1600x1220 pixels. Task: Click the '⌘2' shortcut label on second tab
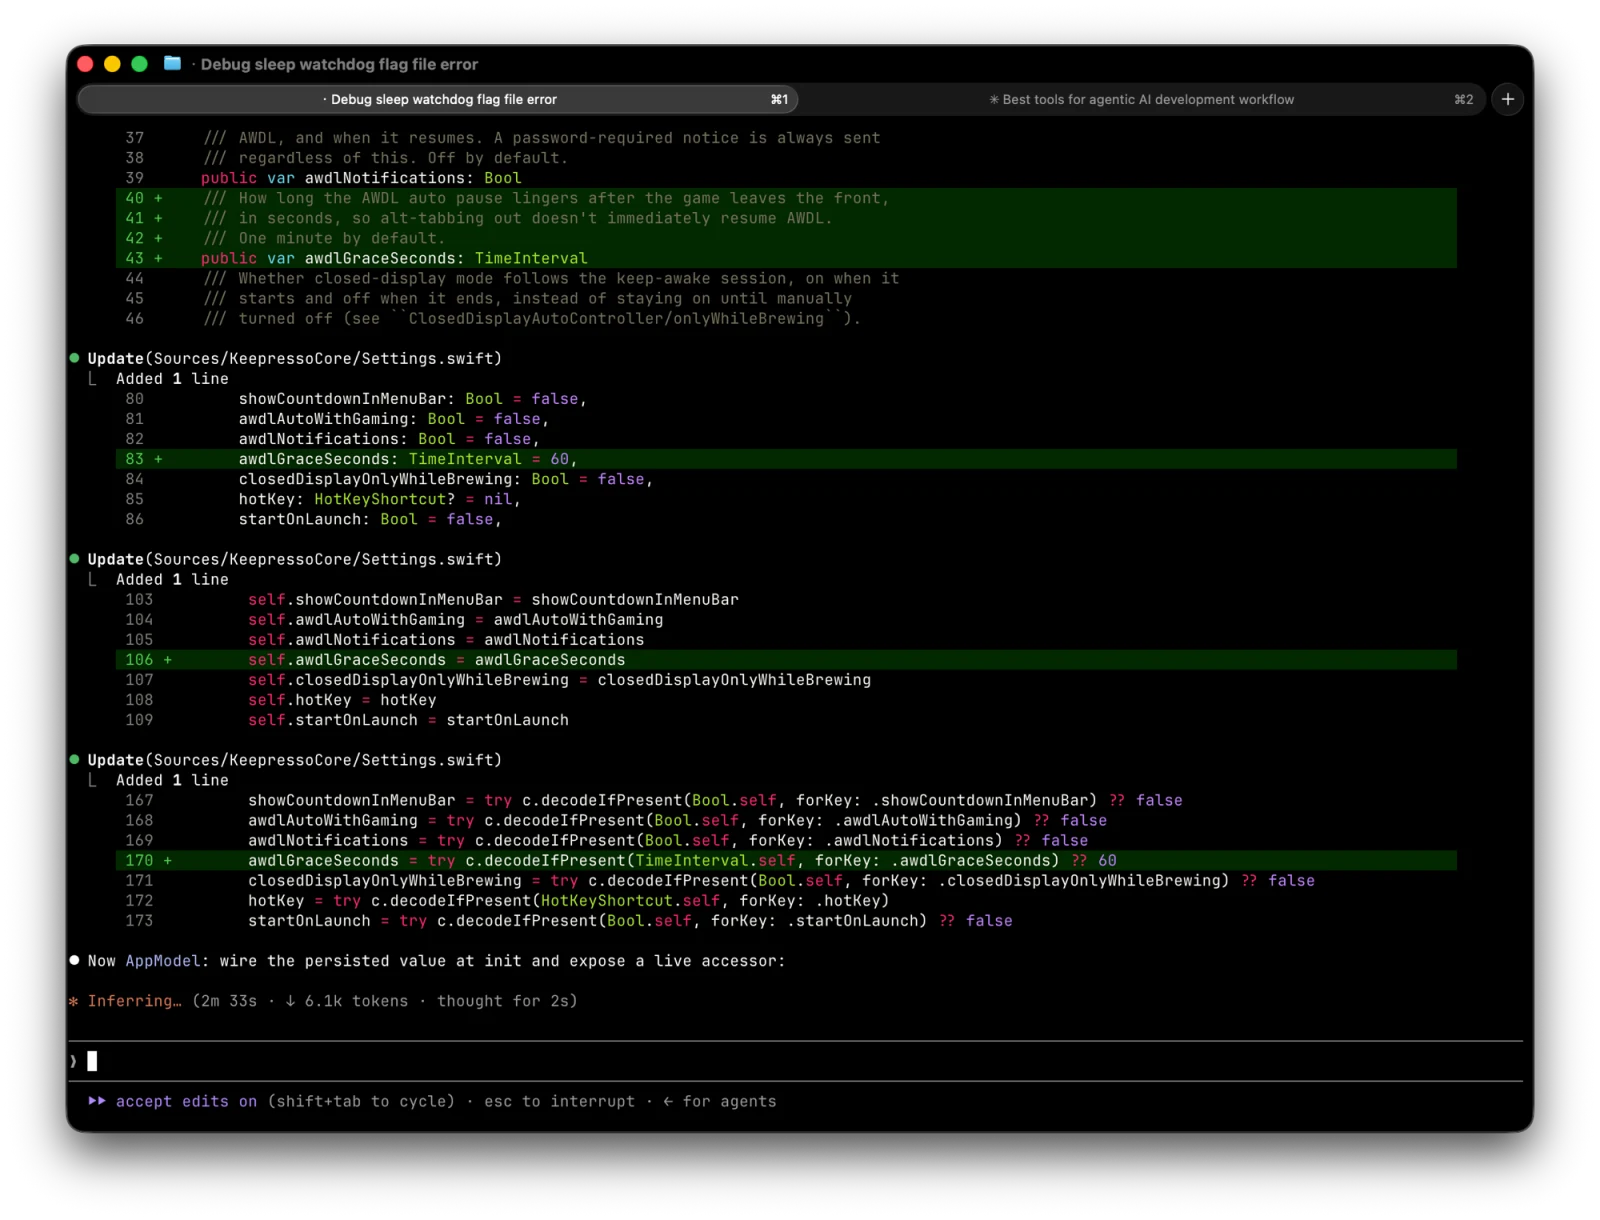[x=1463, y=99]
